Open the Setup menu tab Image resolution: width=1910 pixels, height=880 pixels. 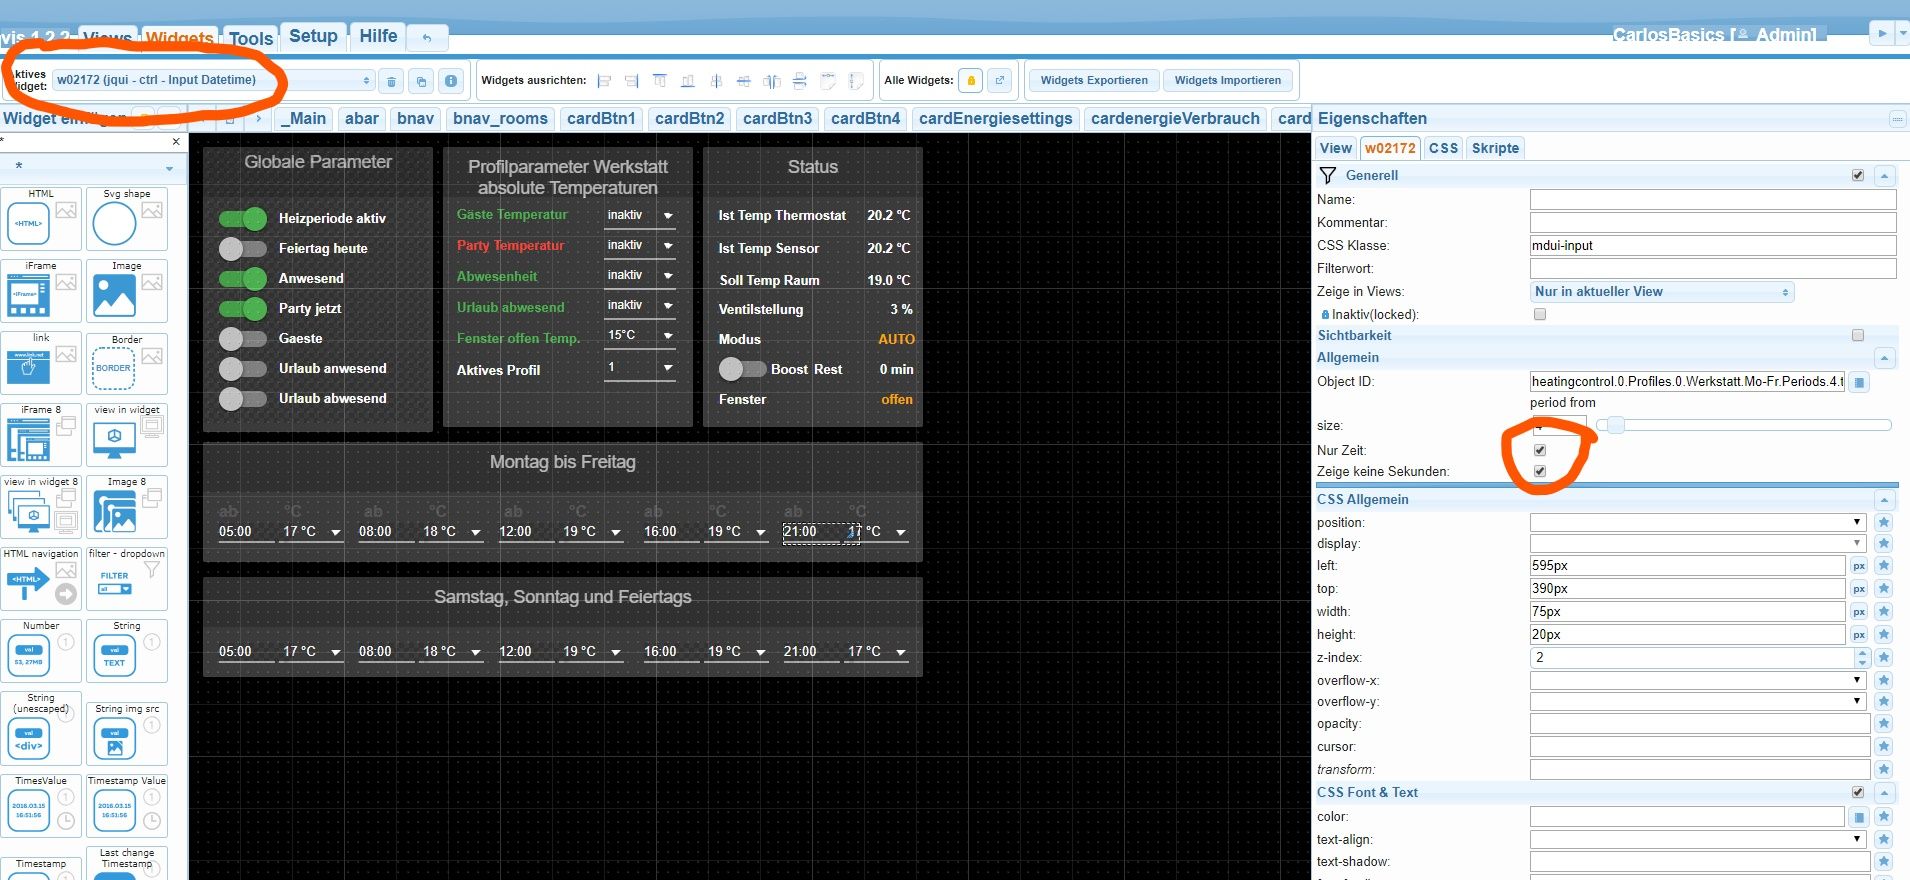[x=313, y=36]
